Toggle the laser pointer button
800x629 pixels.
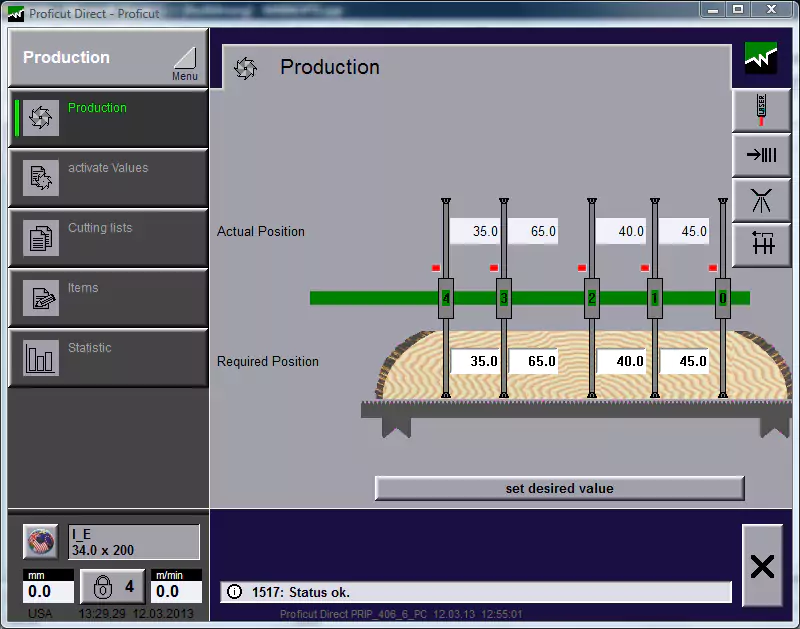point(761,110)
